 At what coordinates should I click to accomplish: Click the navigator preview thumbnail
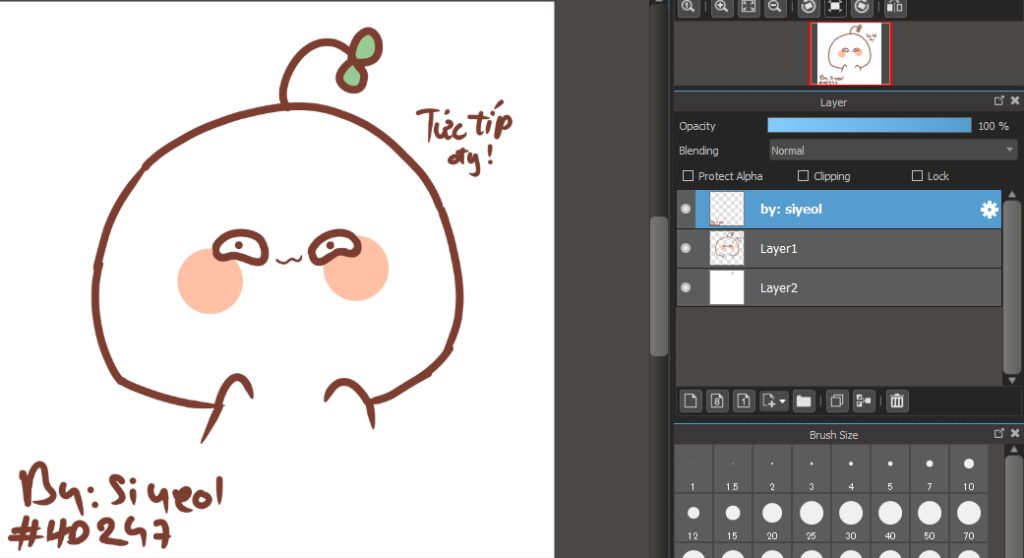[x=850, y=54]
